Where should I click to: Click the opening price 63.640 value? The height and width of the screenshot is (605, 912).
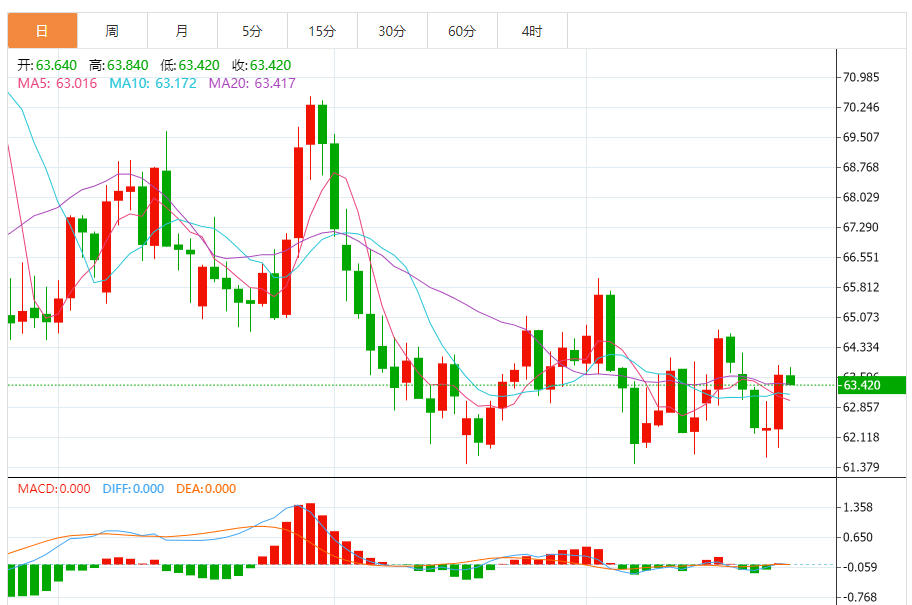[x=56, y=65]
